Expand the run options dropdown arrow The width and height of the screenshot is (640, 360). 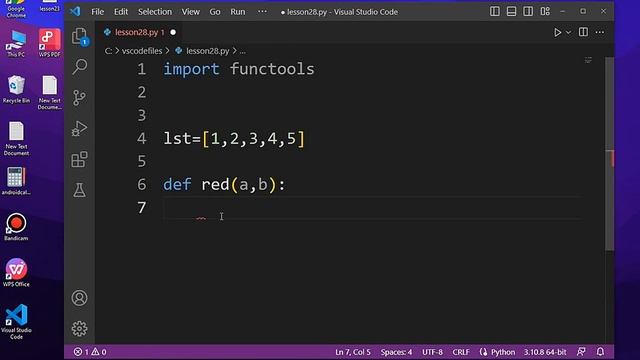568,32
